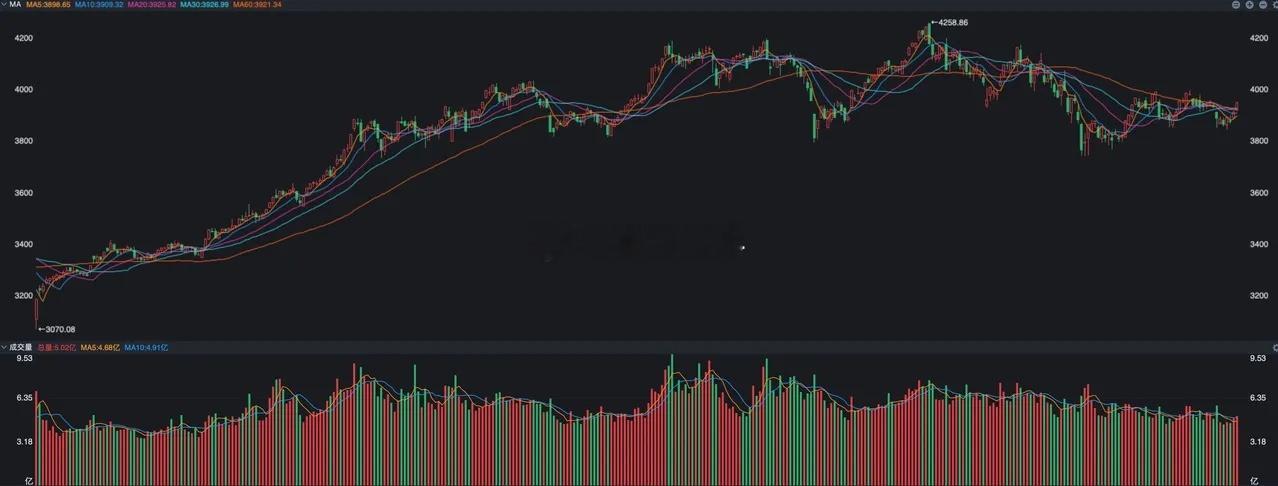
Task: Click the 成交量 volume indicator title
Action: click(21, 347)
